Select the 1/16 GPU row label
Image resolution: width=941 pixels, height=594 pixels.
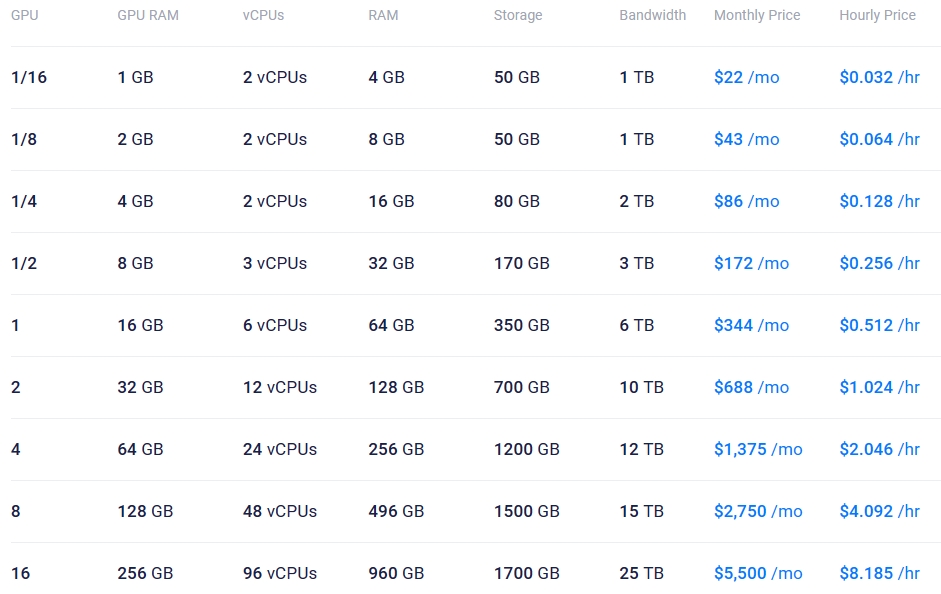coord(29,77)
